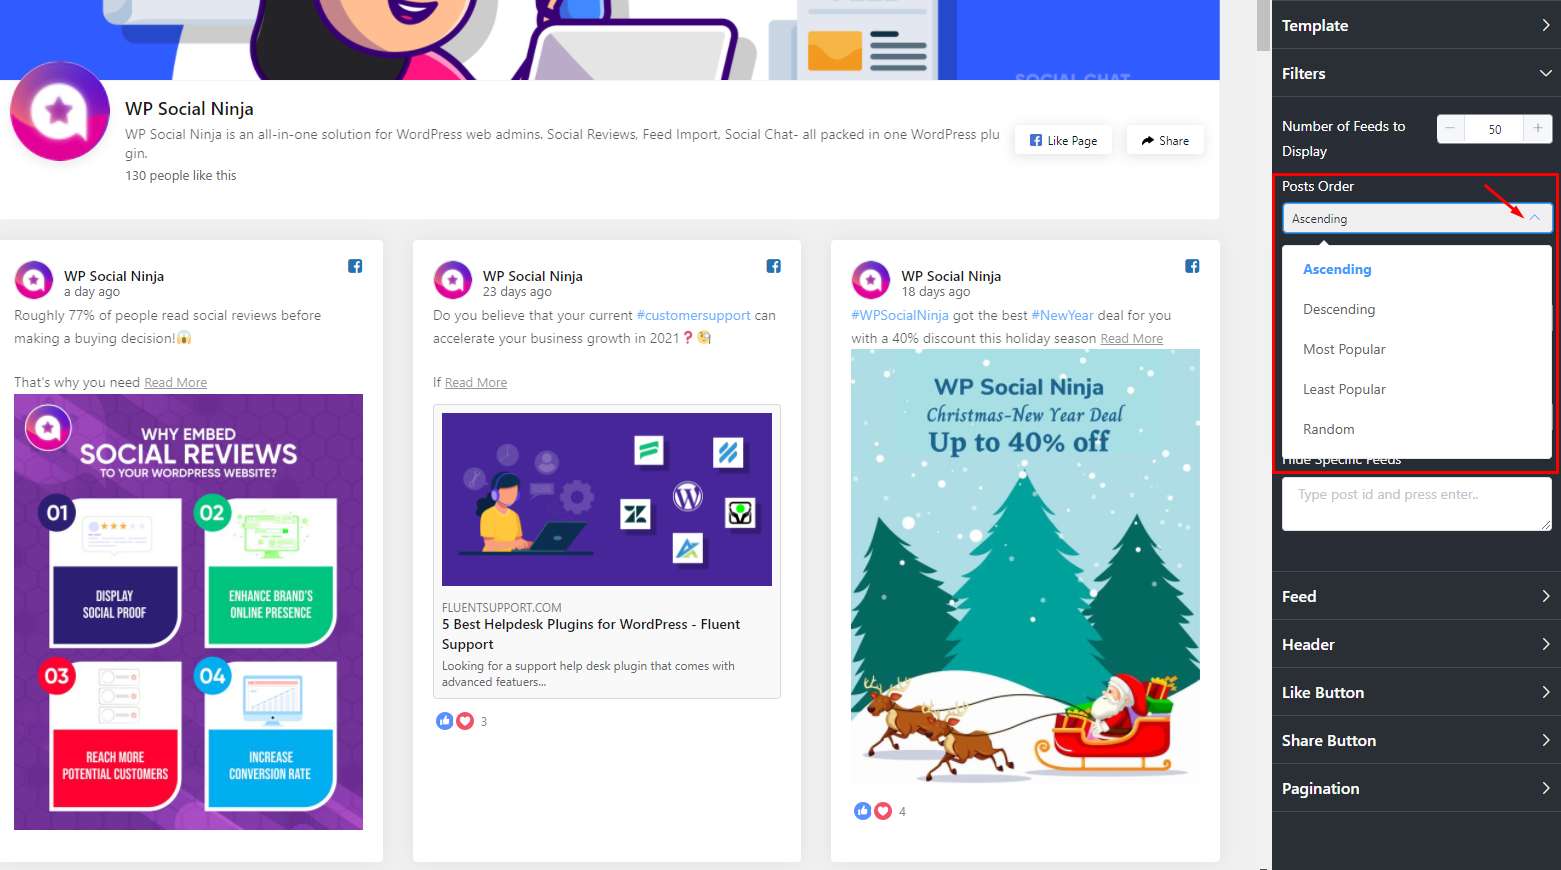This screenshot has width=1561, height=870.
Task: Click the Like Page button
Action: point(1063,140)
